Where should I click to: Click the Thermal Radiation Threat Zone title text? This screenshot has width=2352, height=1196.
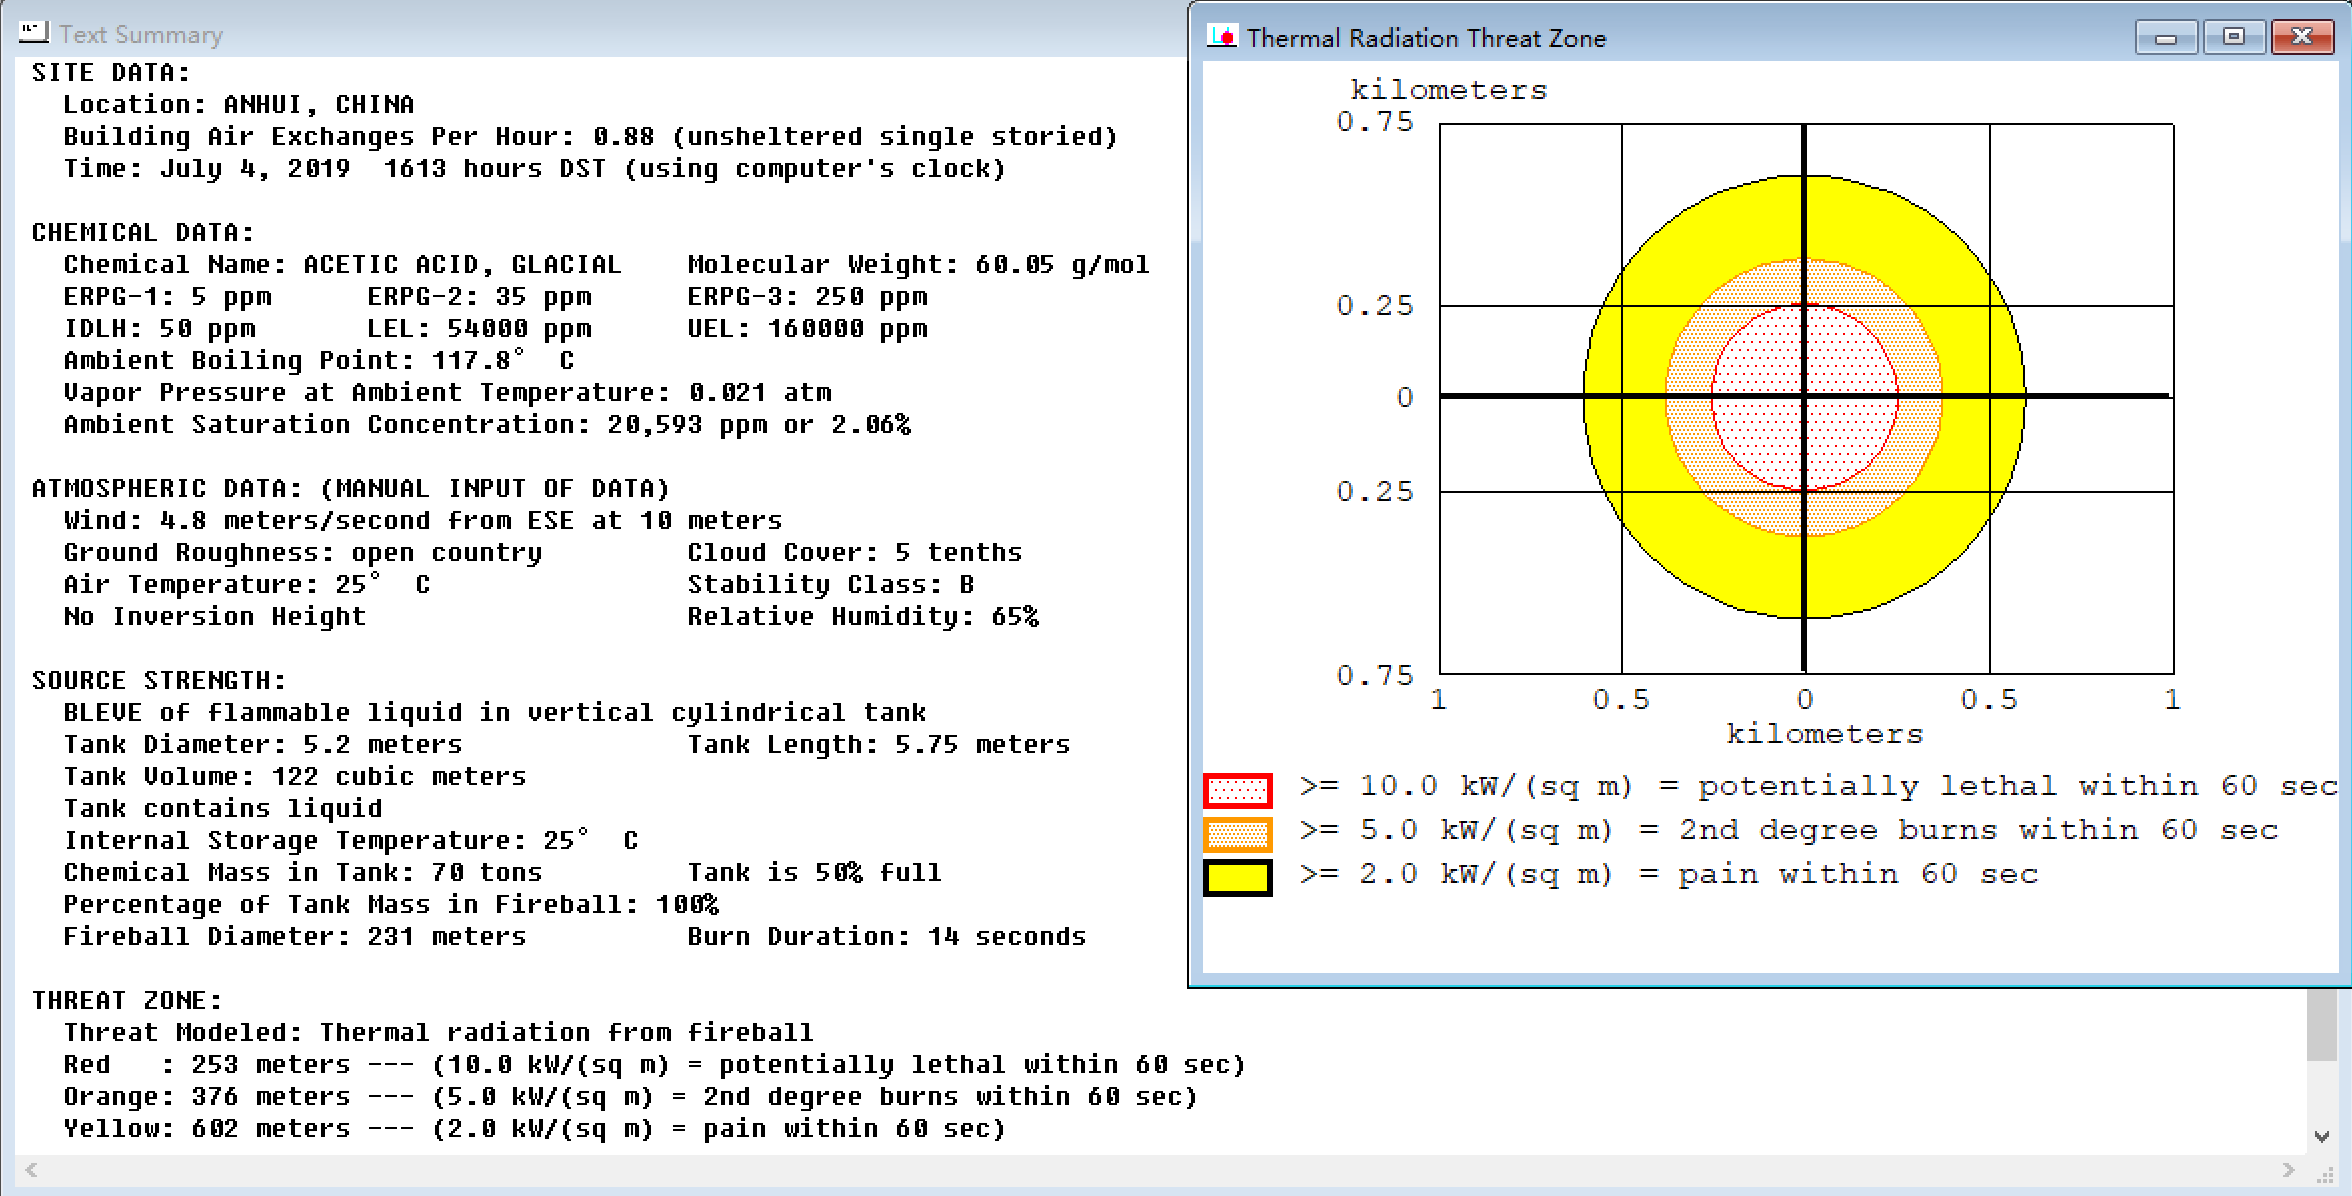coord(1426,38)
